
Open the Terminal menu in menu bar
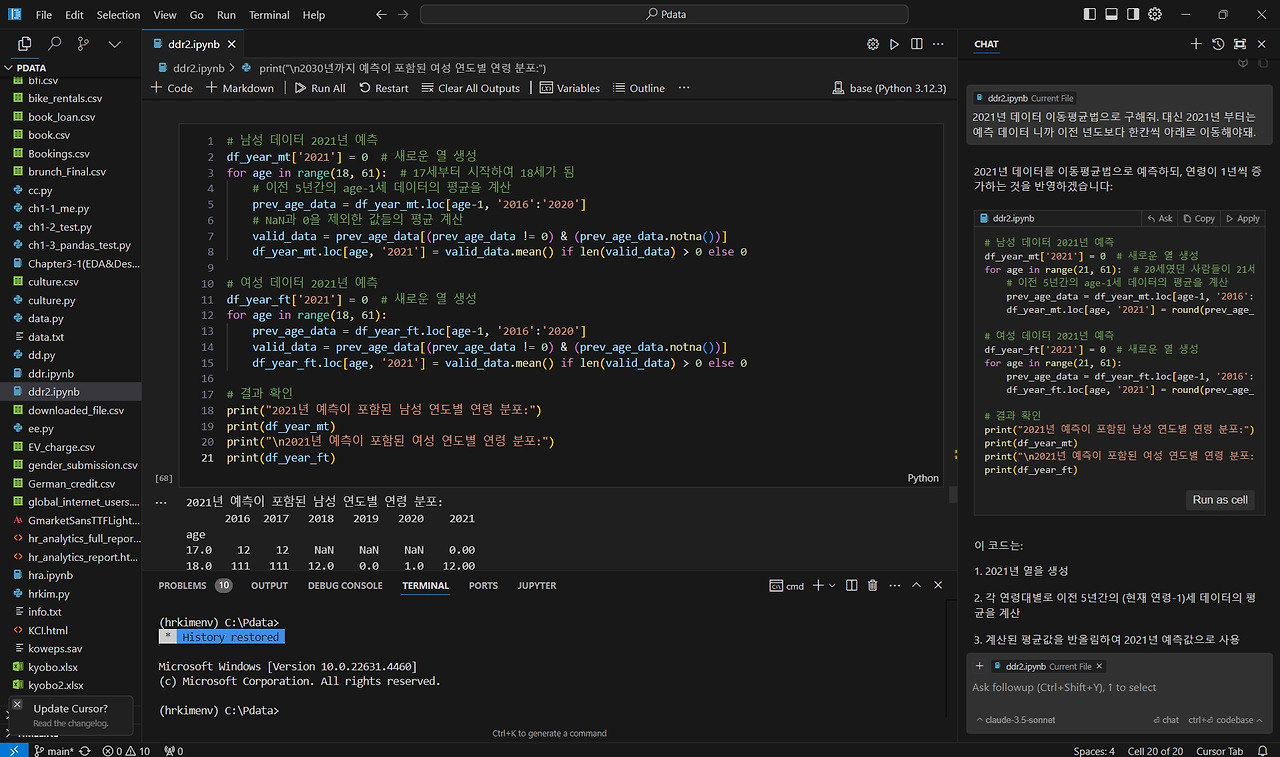coord(268,15)
